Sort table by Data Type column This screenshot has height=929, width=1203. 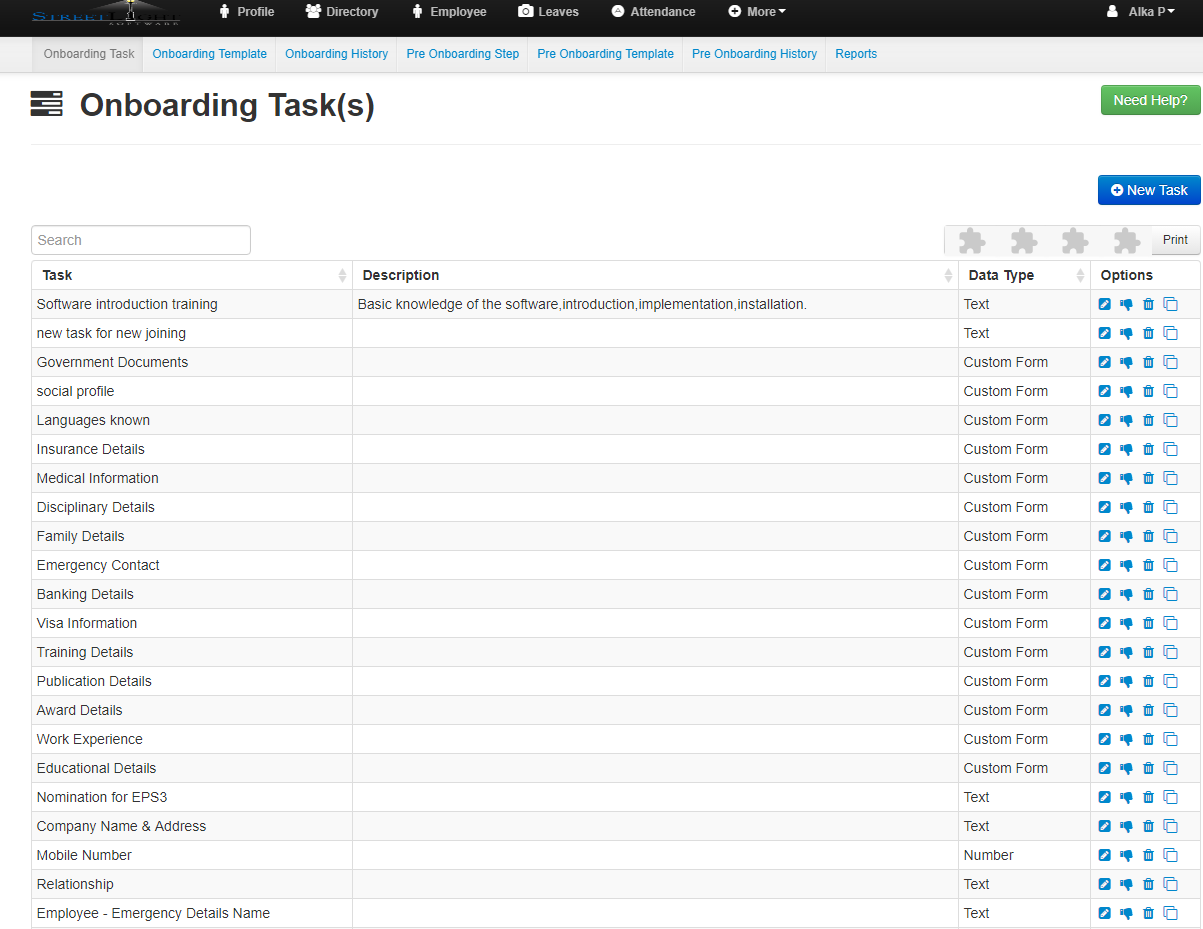pyautogui.click(x=1023, y=276)
